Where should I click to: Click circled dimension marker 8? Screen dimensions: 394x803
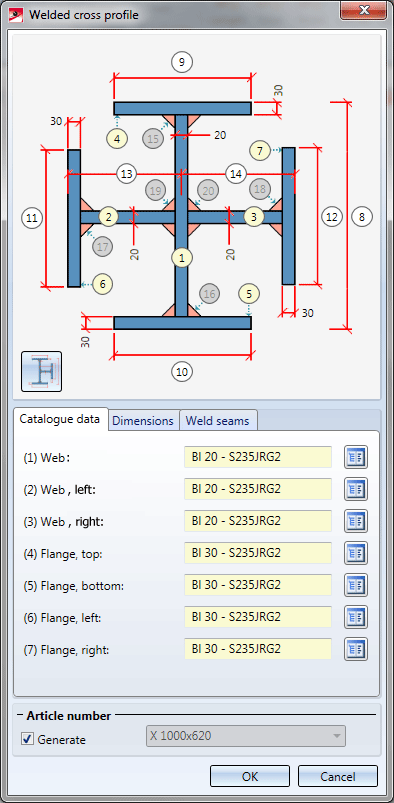click(362, 217)
